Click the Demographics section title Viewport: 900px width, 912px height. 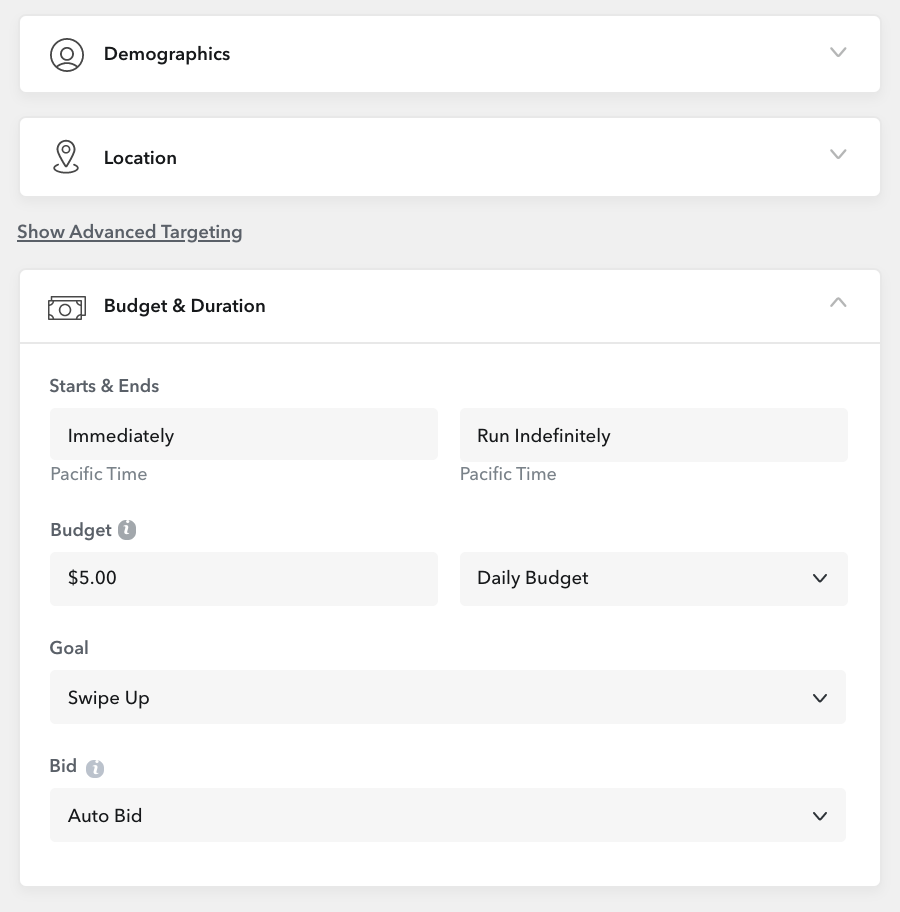tap(167, 54)
